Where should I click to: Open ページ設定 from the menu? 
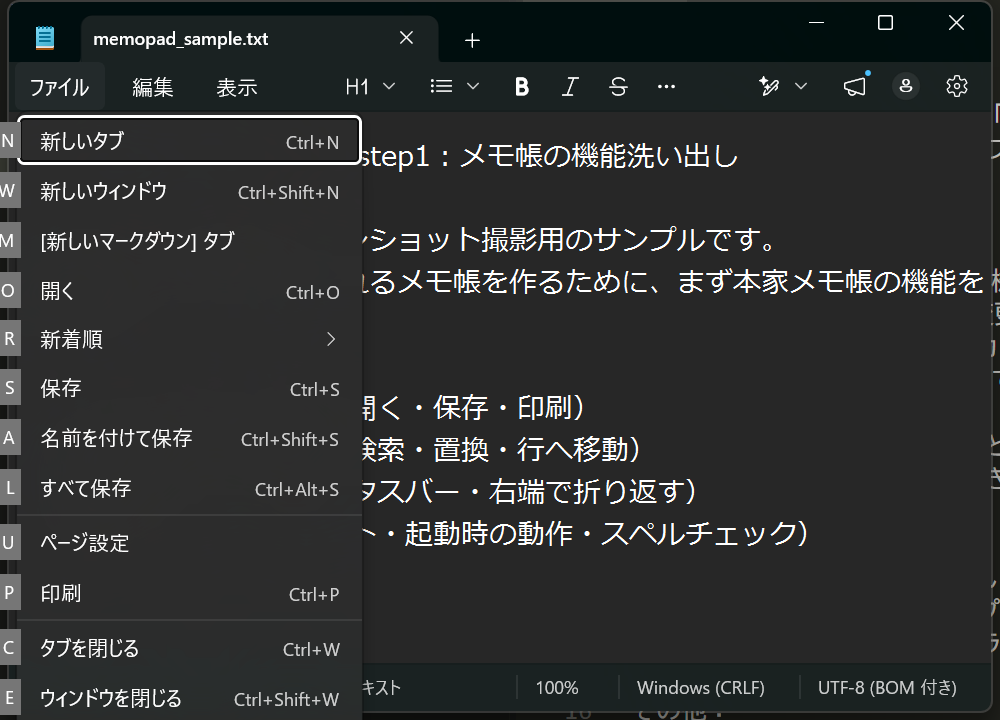point(190,543)
